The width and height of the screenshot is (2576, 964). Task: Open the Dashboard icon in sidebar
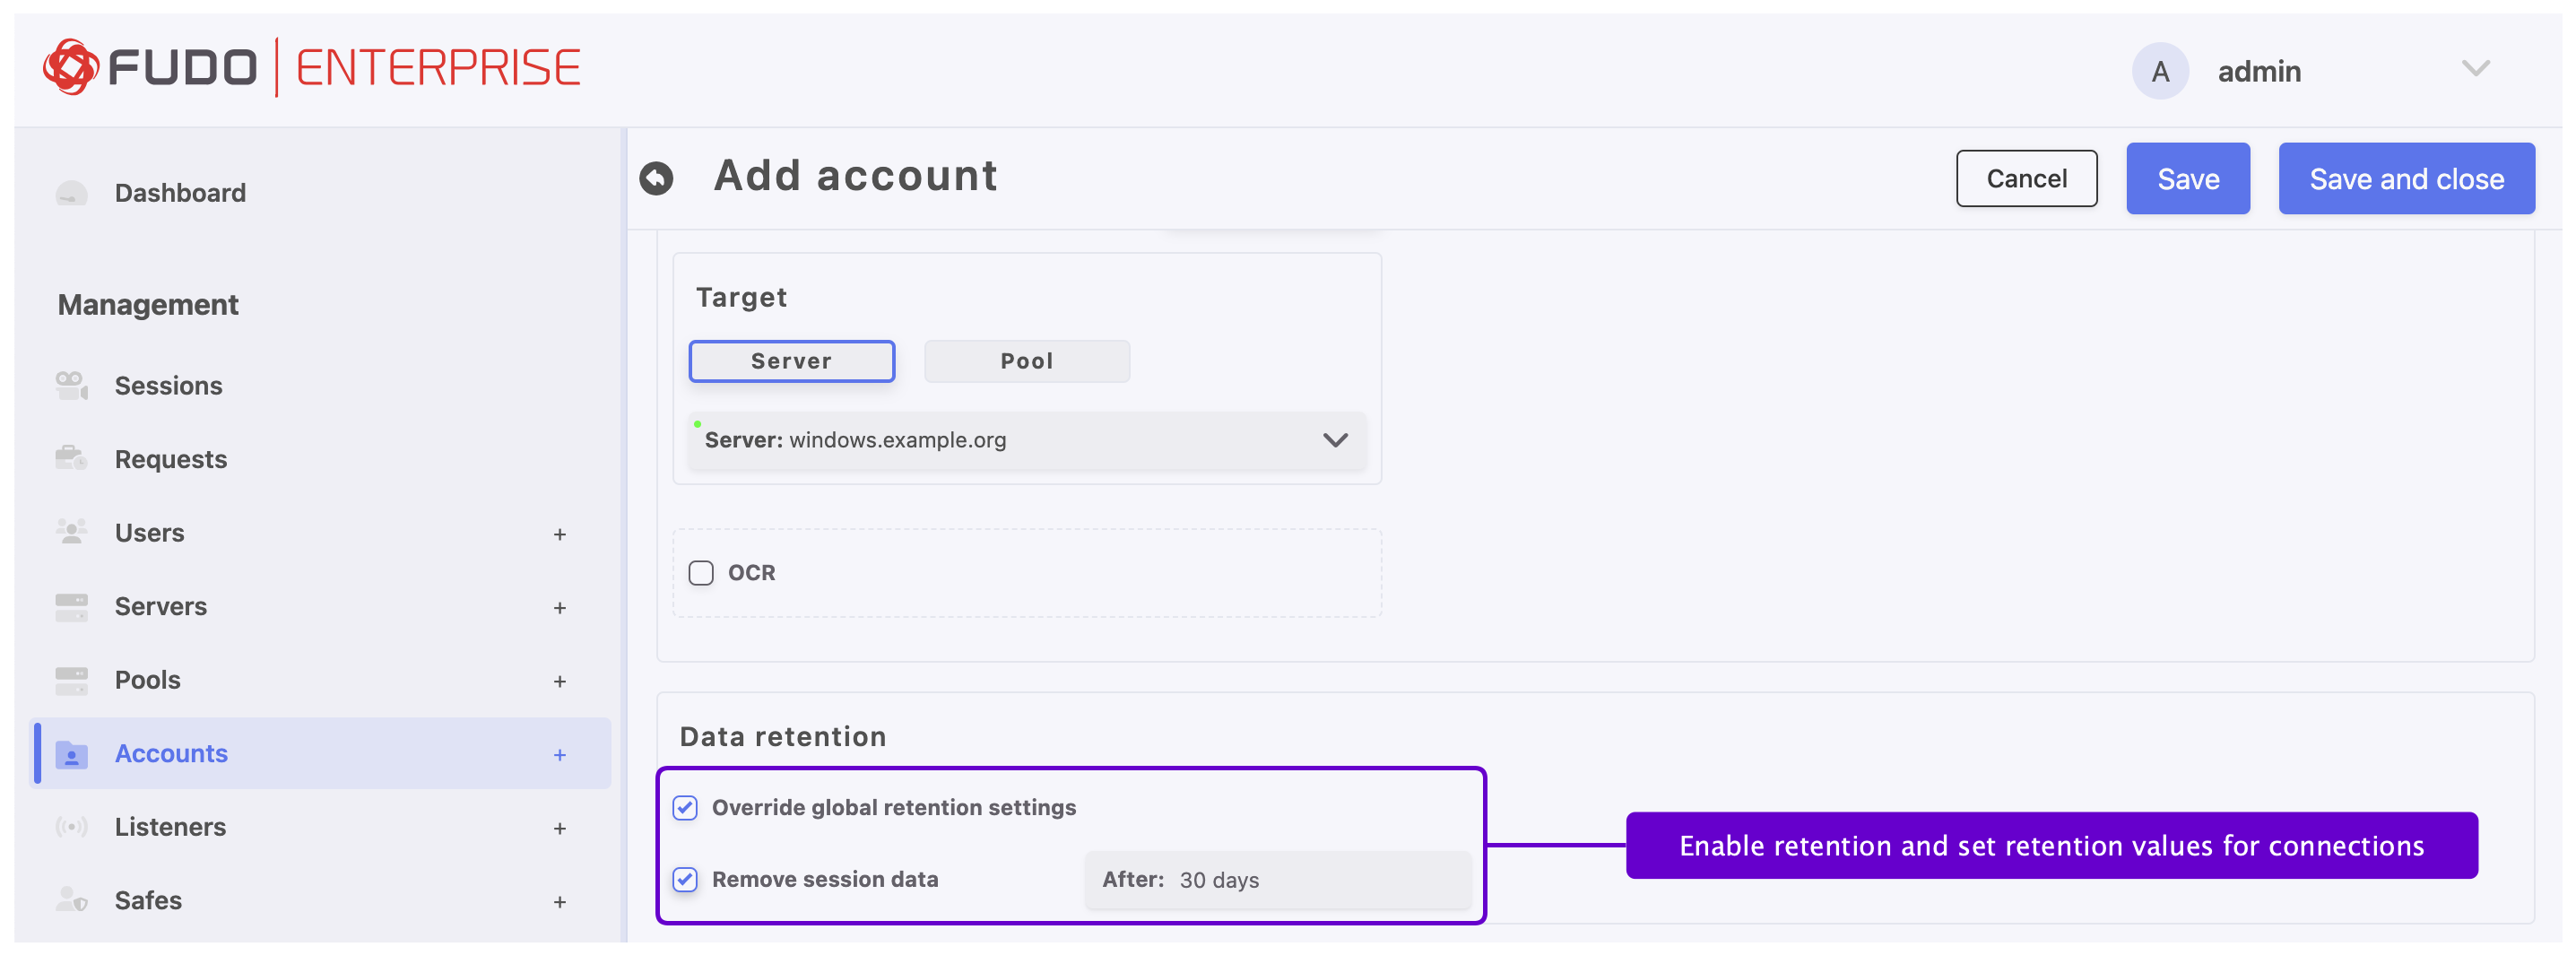click(71, 193)
